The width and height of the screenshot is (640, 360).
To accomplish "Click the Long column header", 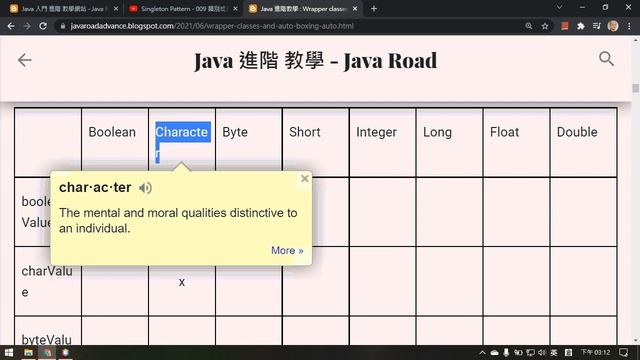I will click(437, 132).
